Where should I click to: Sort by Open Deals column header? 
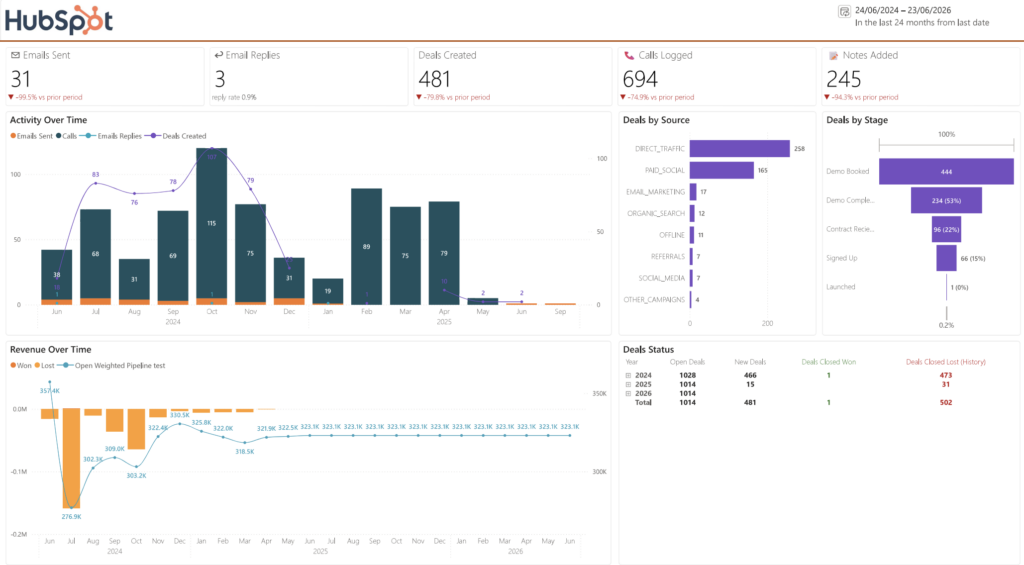[687, 362]
